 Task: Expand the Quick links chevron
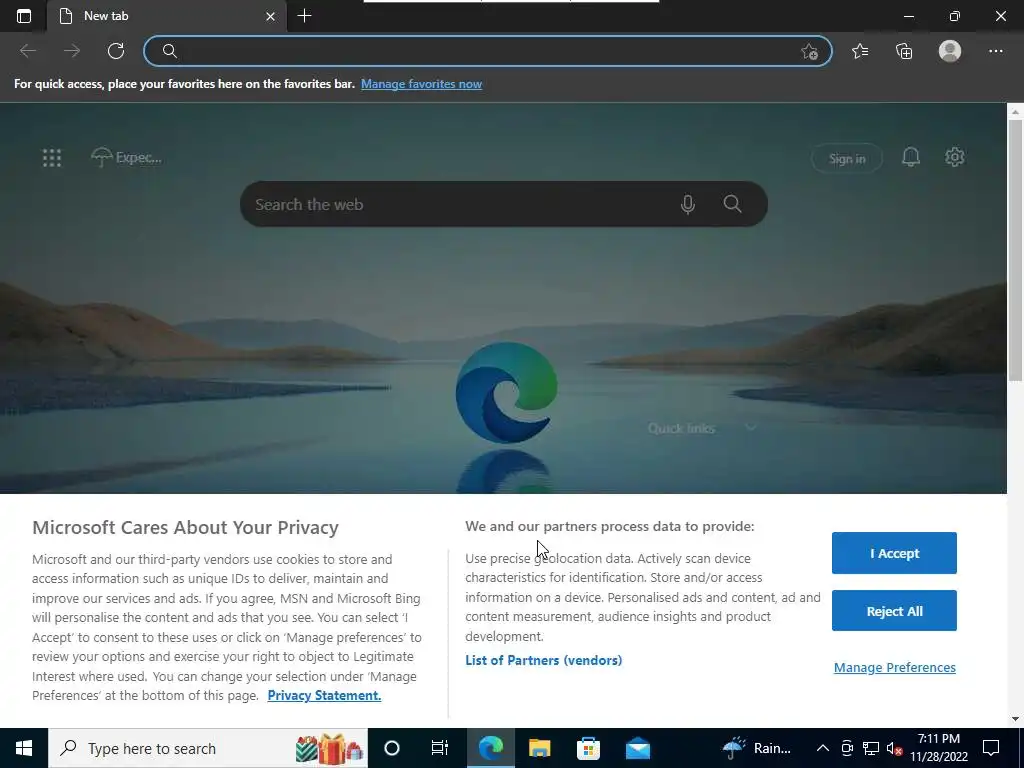(x=751, y=428)
